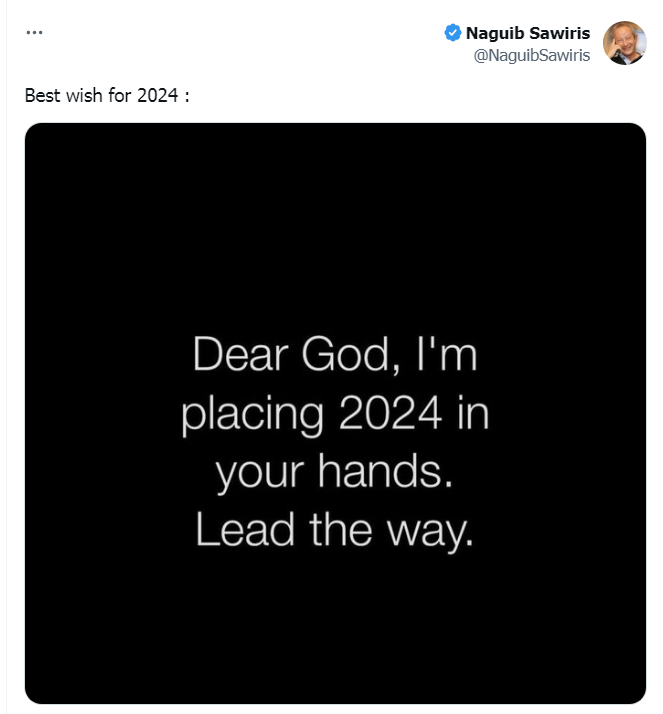Click the word "Best" in the caption
Viewport: 663px width, 714px height.
tap(41, 99)
